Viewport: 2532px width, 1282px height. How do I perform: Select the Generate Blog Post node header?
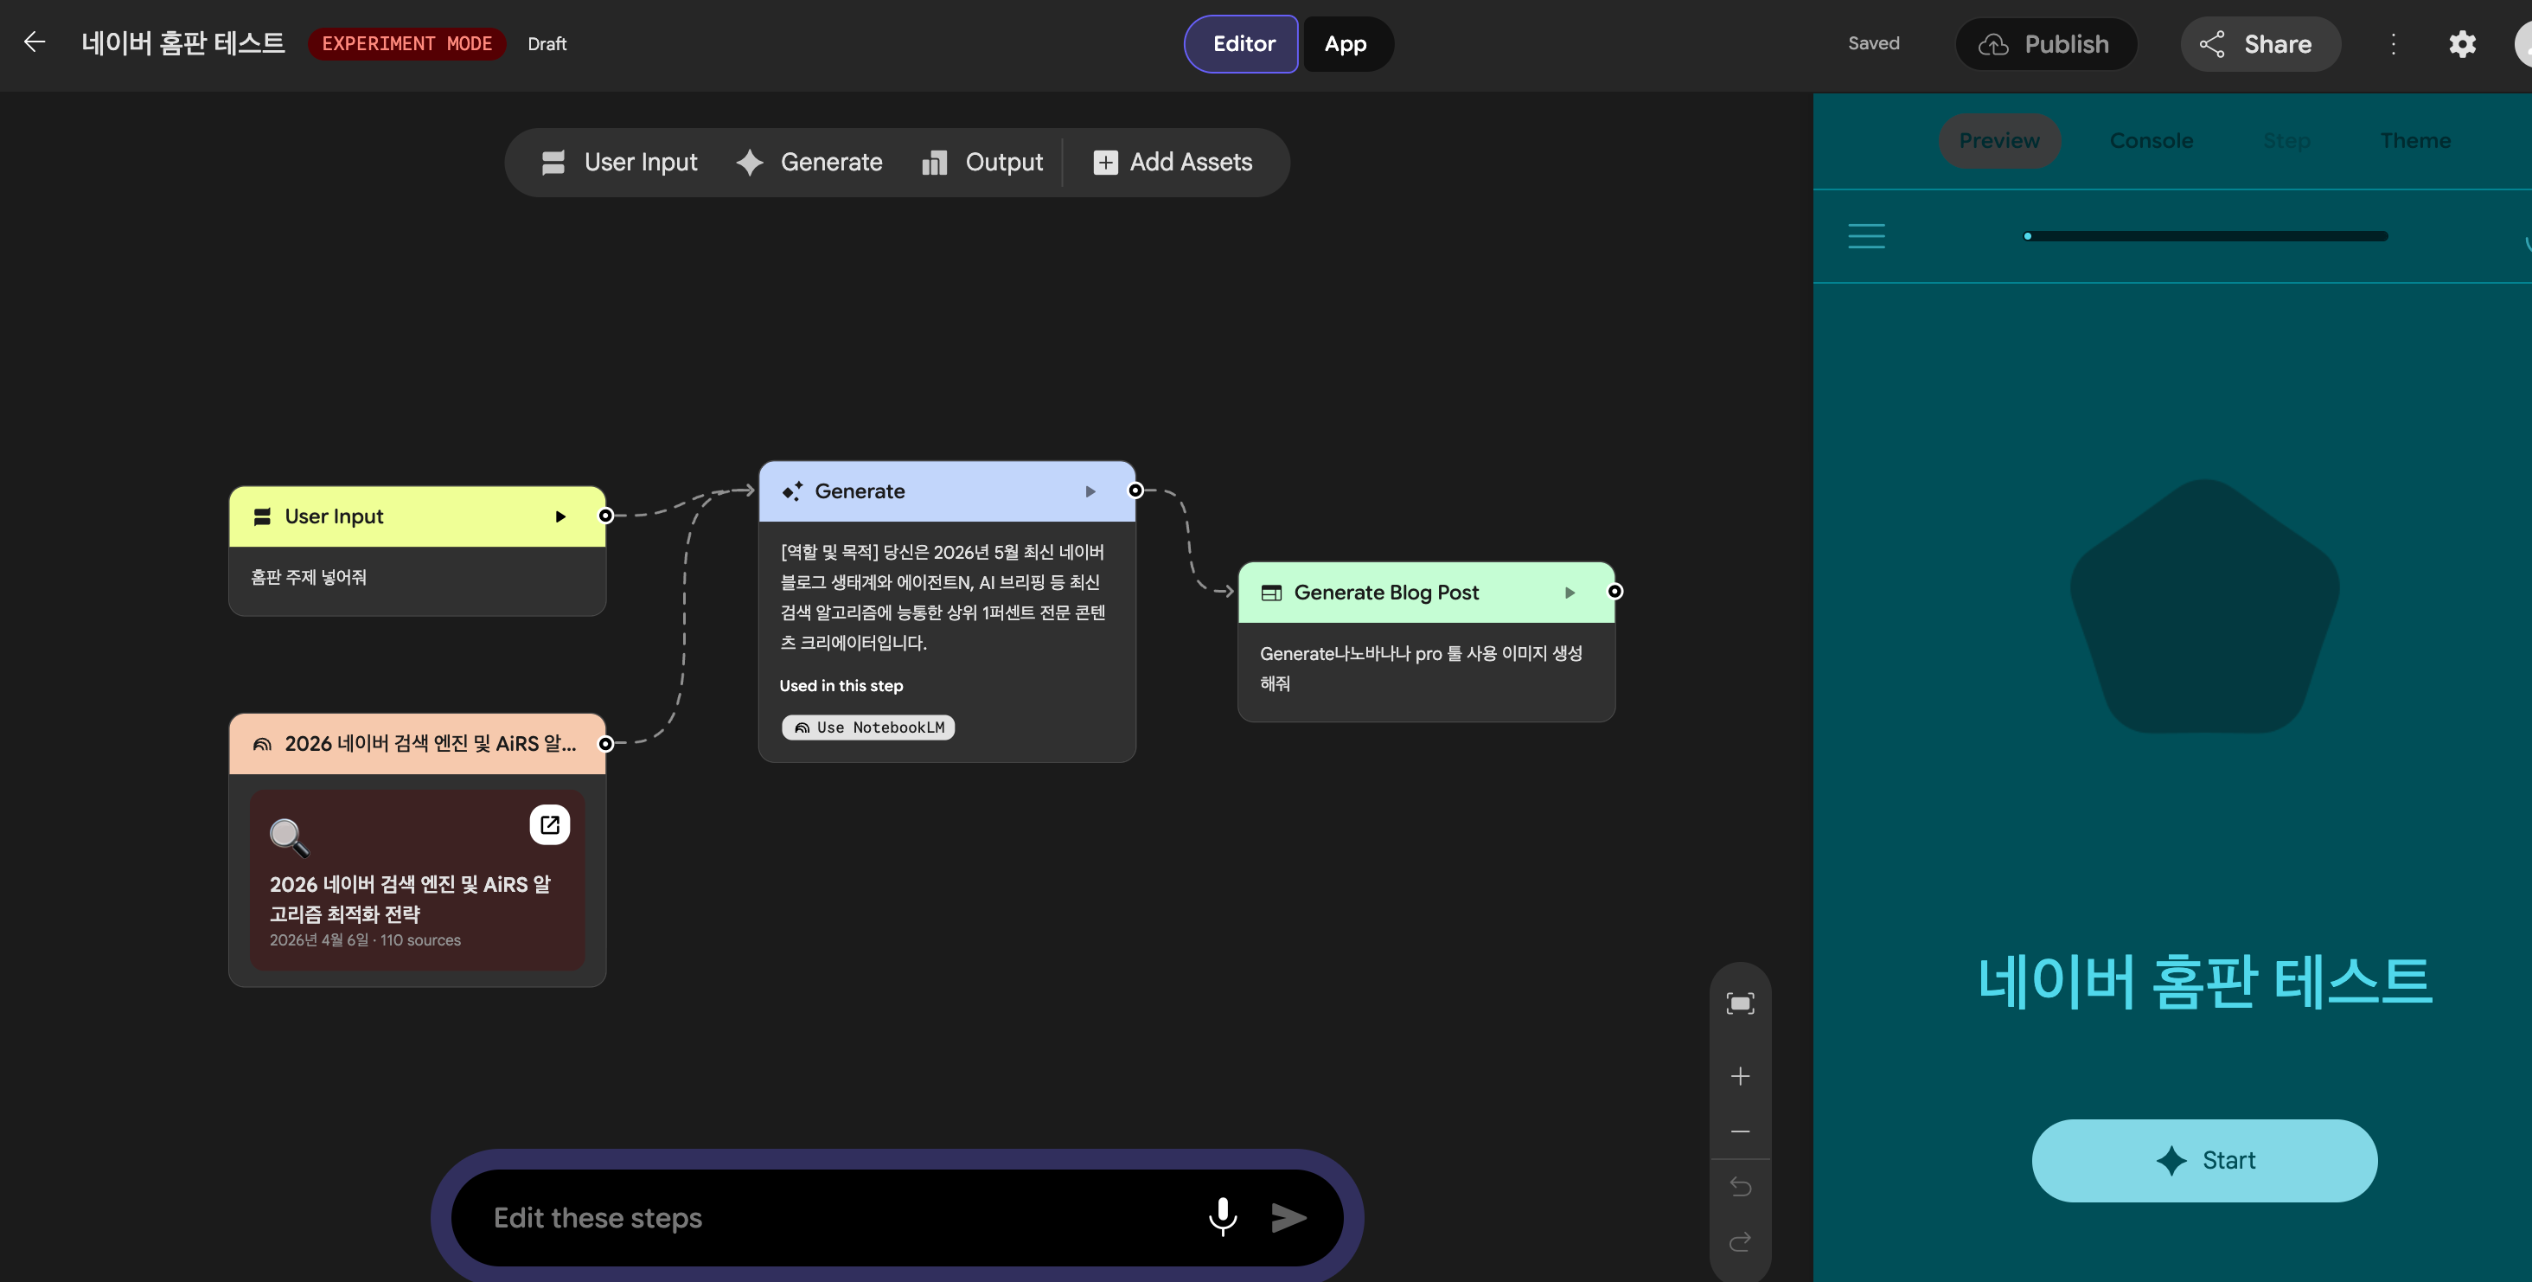pyautogui.click(x=1426, y=593)
